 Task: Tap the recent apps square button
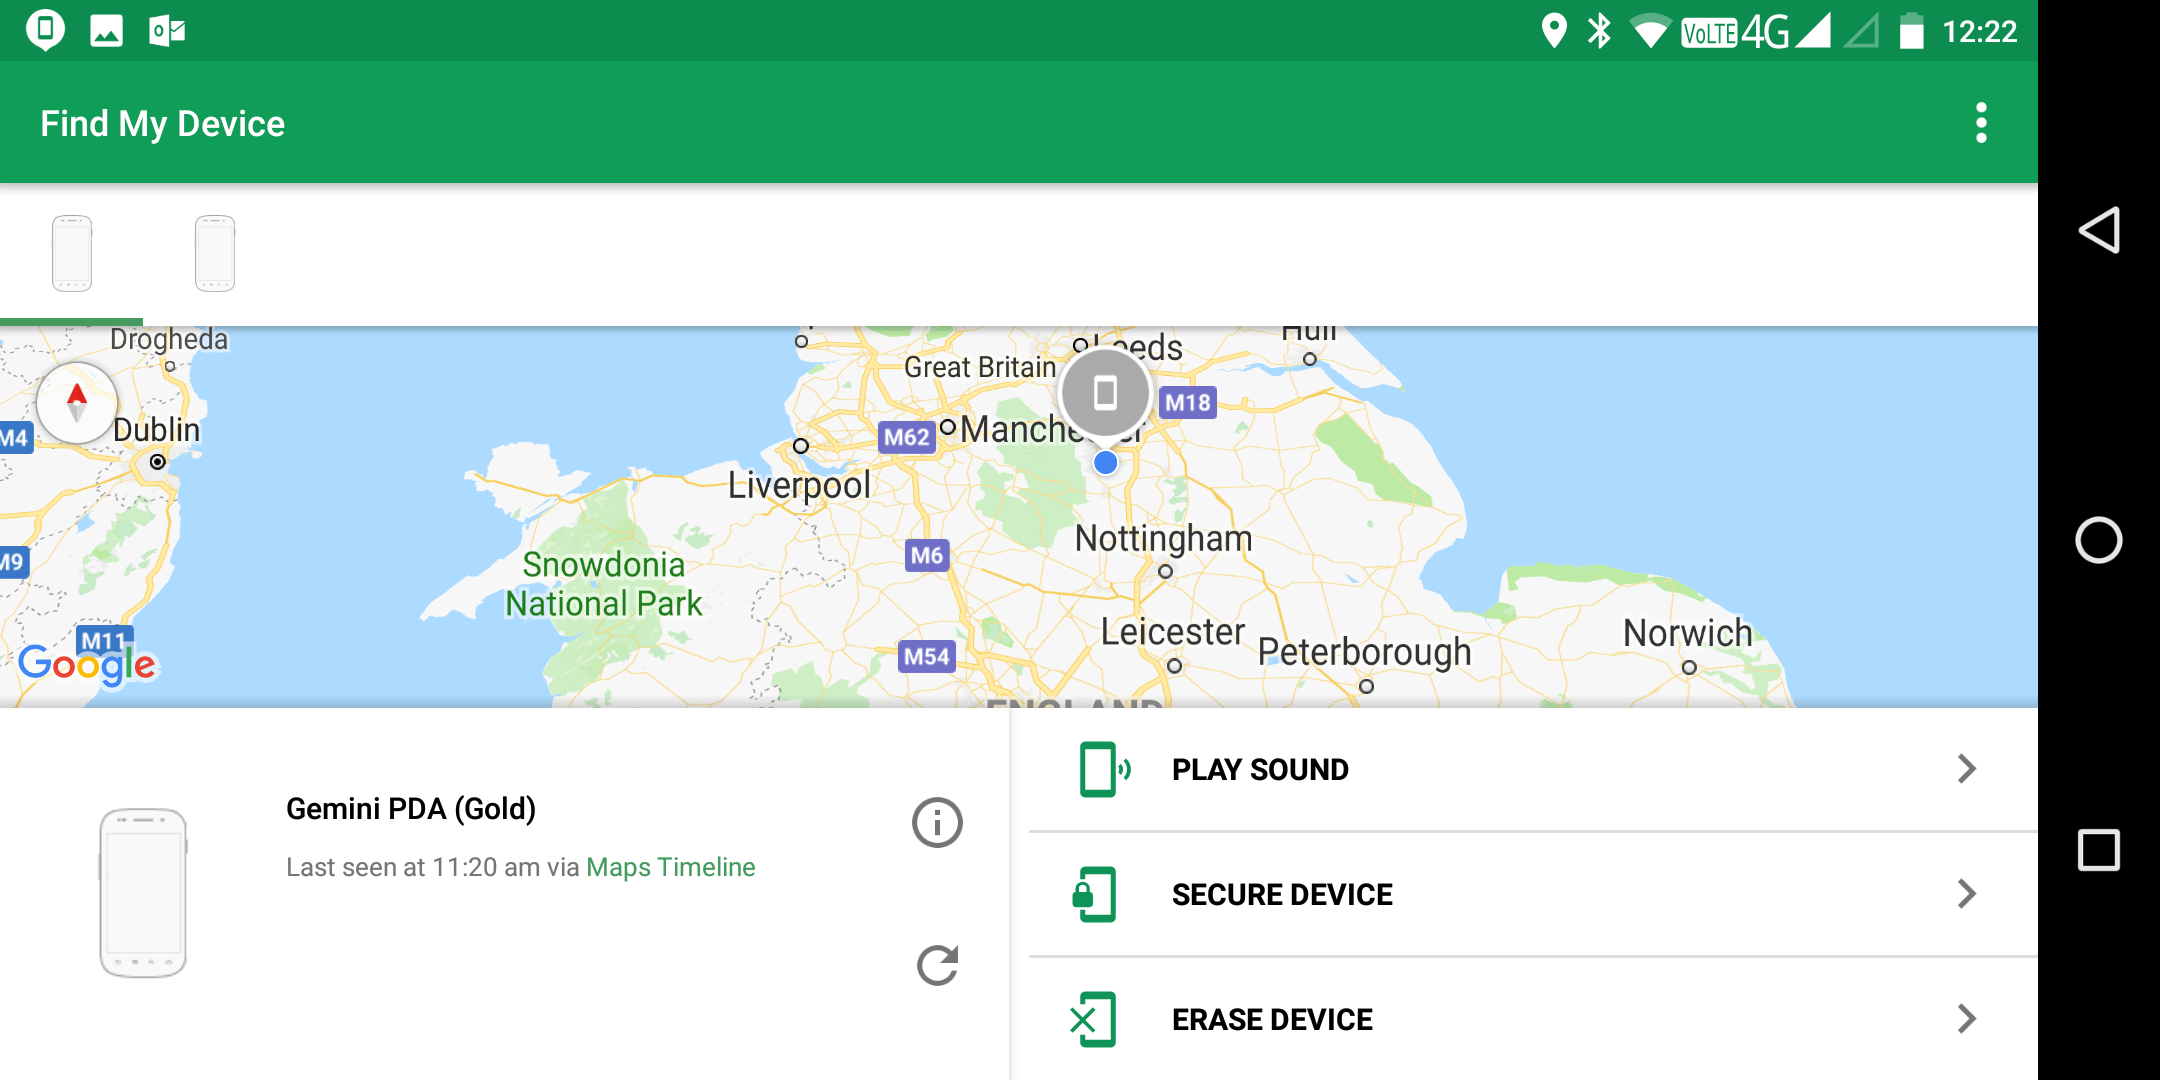coord(2099,850)
